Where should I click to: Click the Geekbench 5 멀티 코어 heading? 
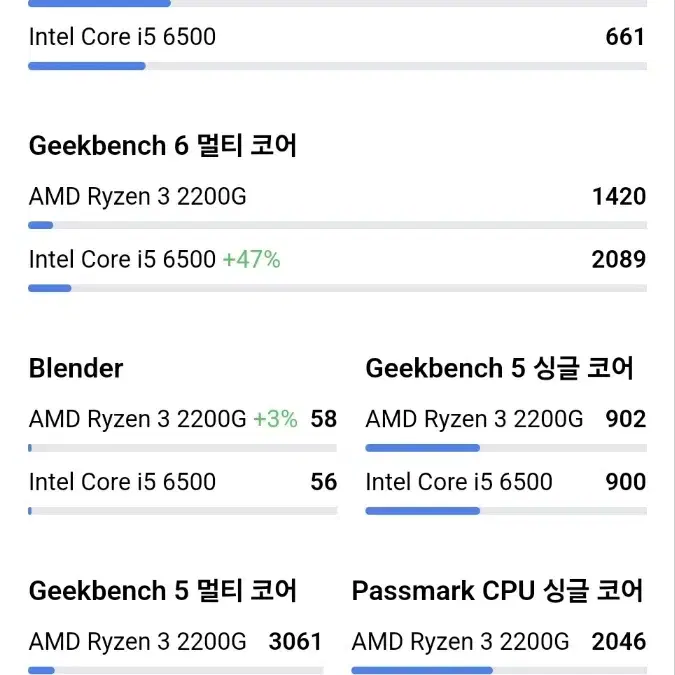coord(163,591)
